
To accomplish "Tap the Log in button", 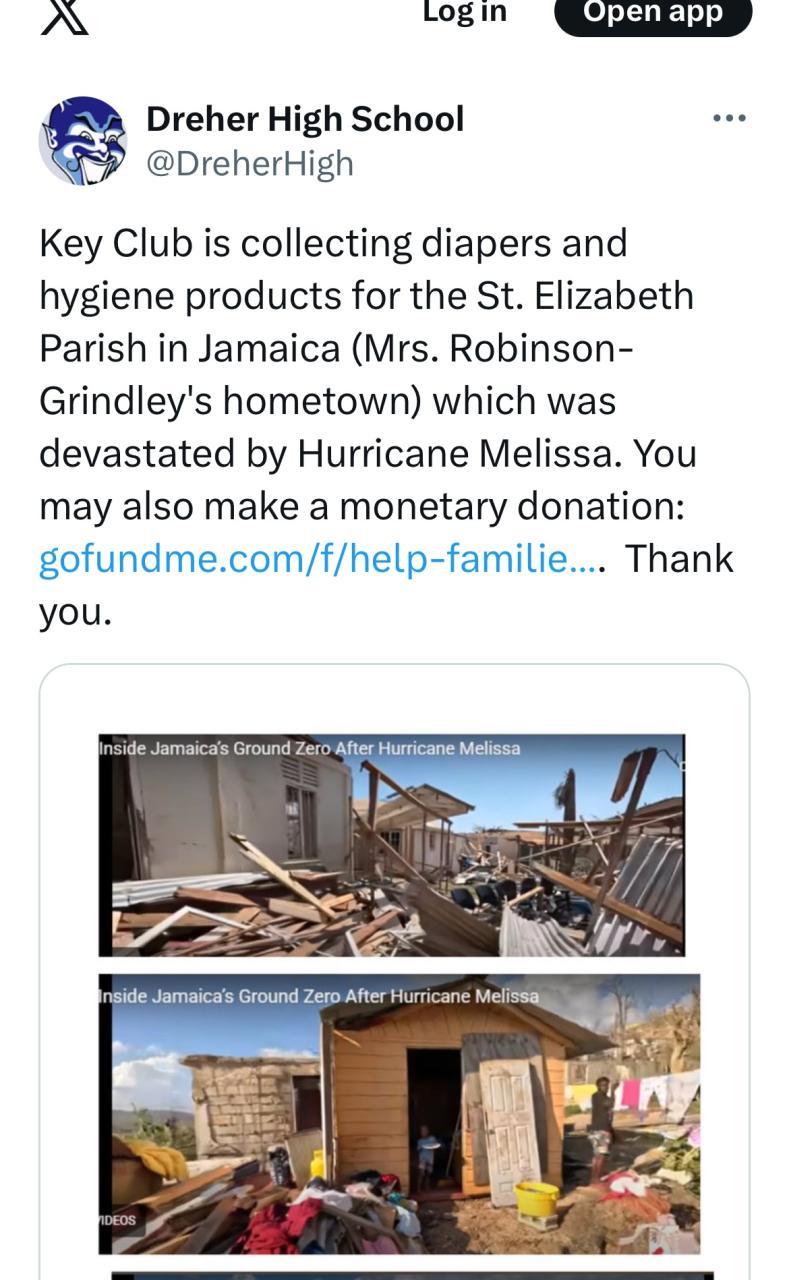I will coord(464,13).
